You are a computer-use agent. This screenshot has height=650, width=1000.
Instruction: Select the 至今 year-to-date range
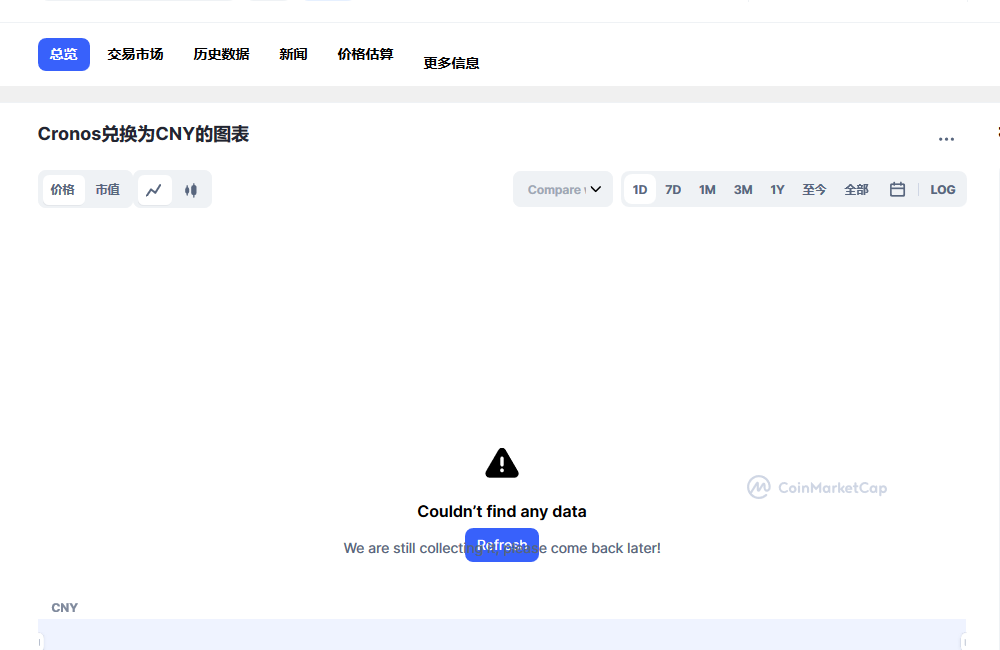coord(814,189)
